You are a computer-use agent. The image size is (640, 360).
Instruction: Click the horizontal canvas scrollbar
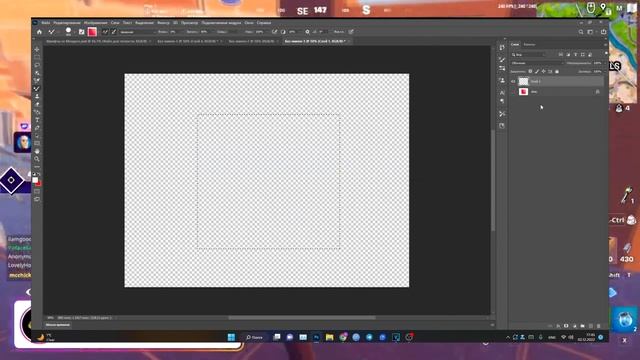tap(302, 318)
